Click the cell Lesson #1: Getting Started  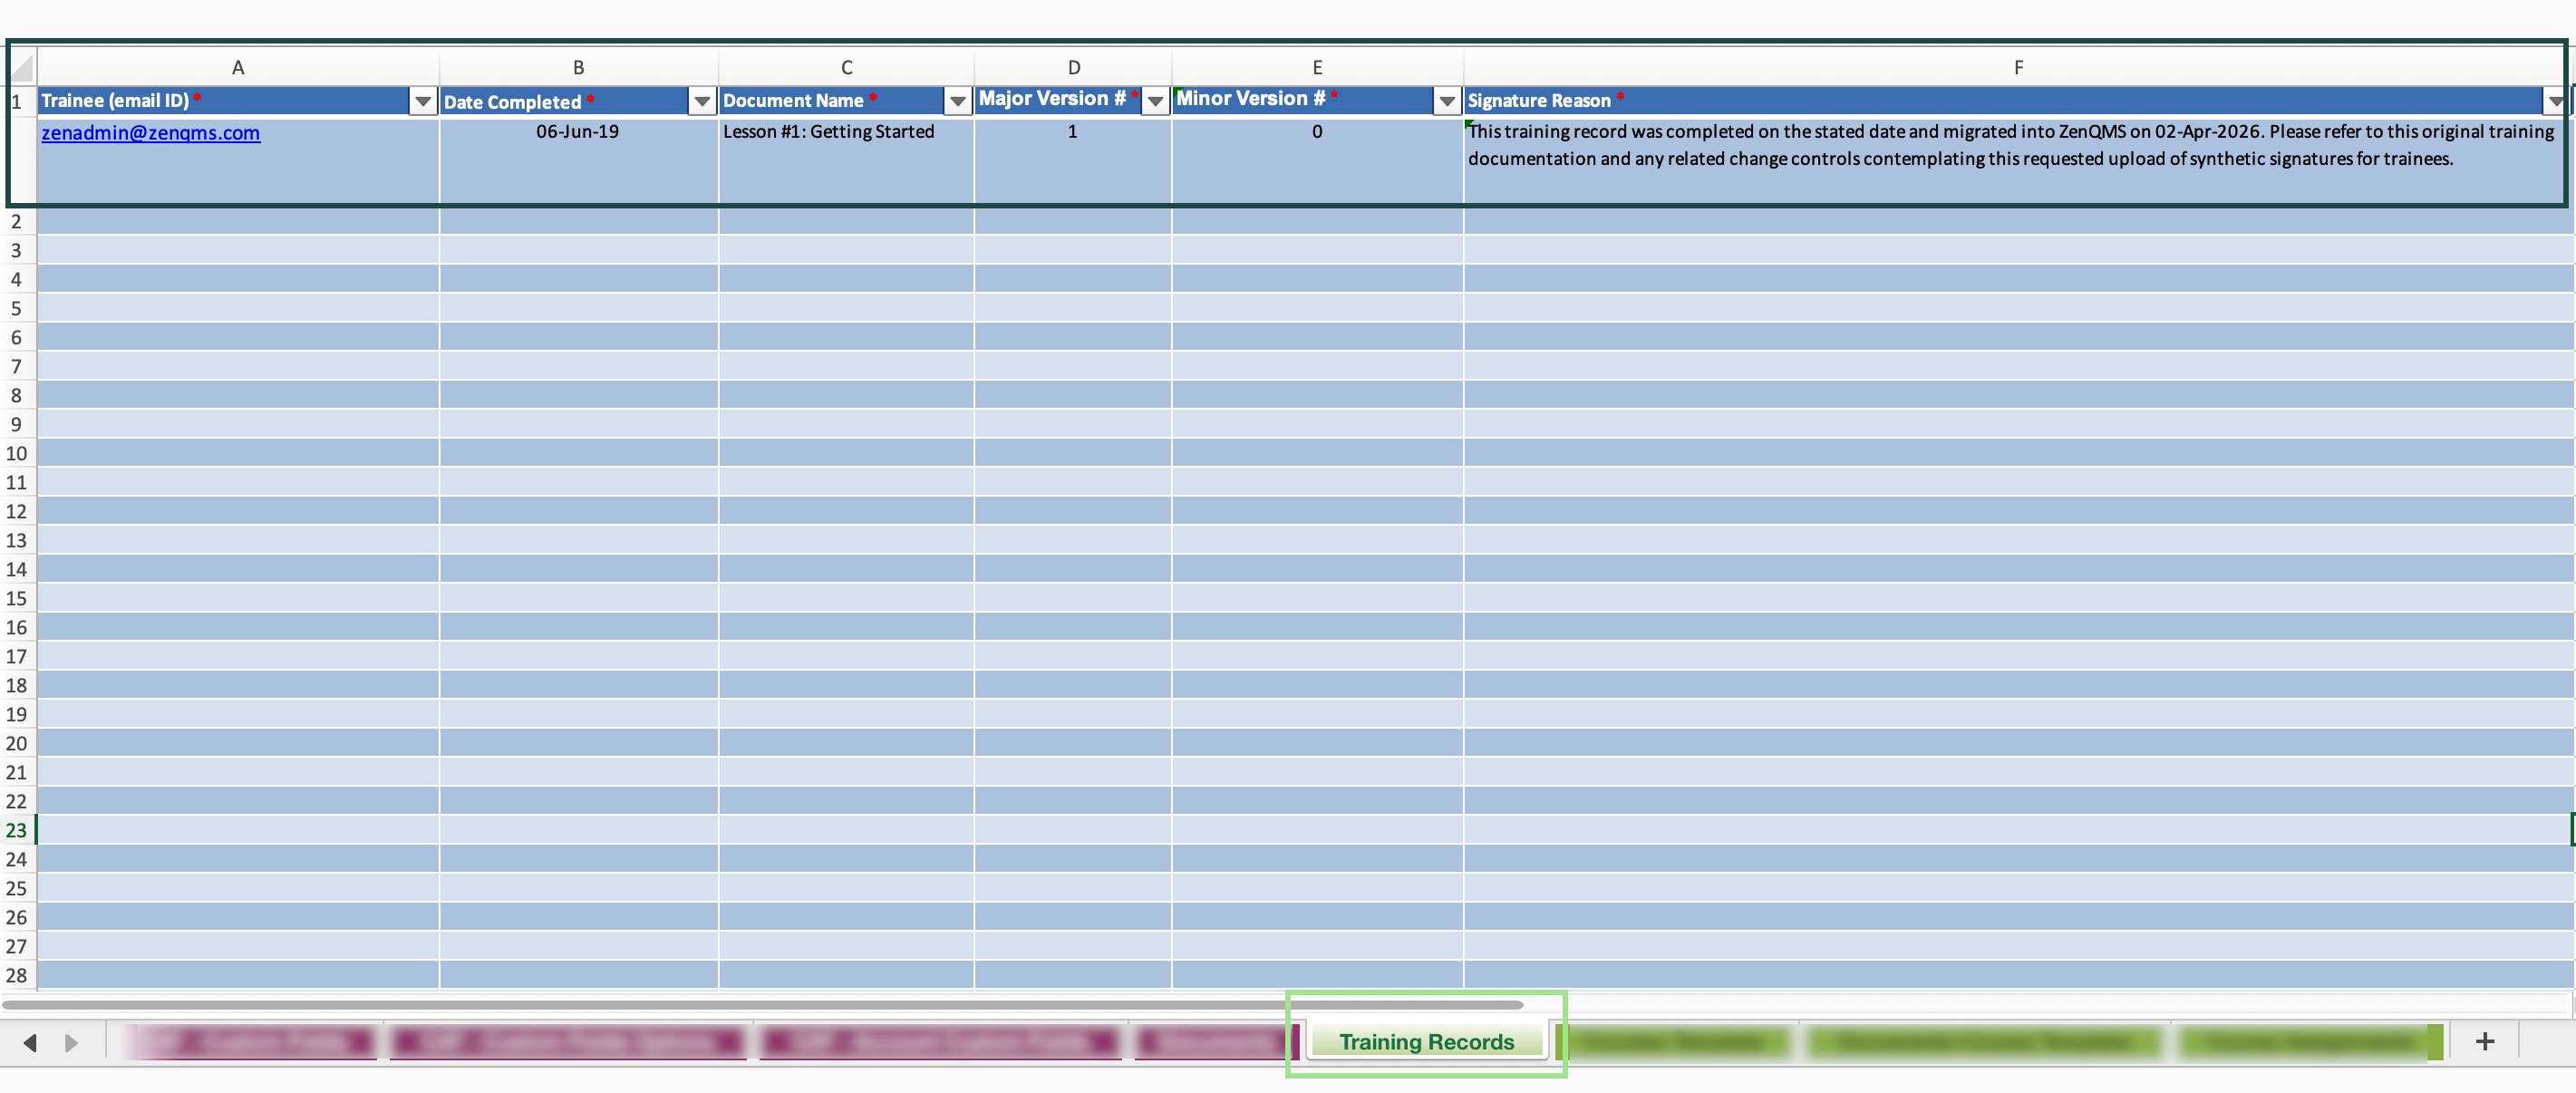[846, 161]
